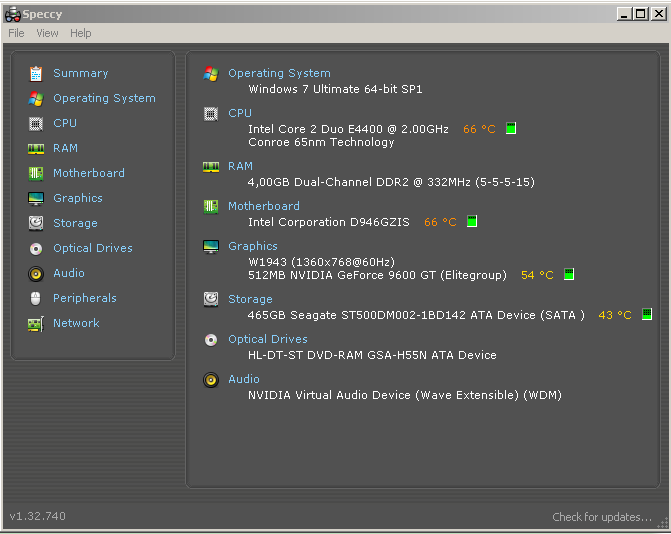Click the Network card icon in sidebar
The width and height of the screenshot is (671, 534).
pos(36,324)
